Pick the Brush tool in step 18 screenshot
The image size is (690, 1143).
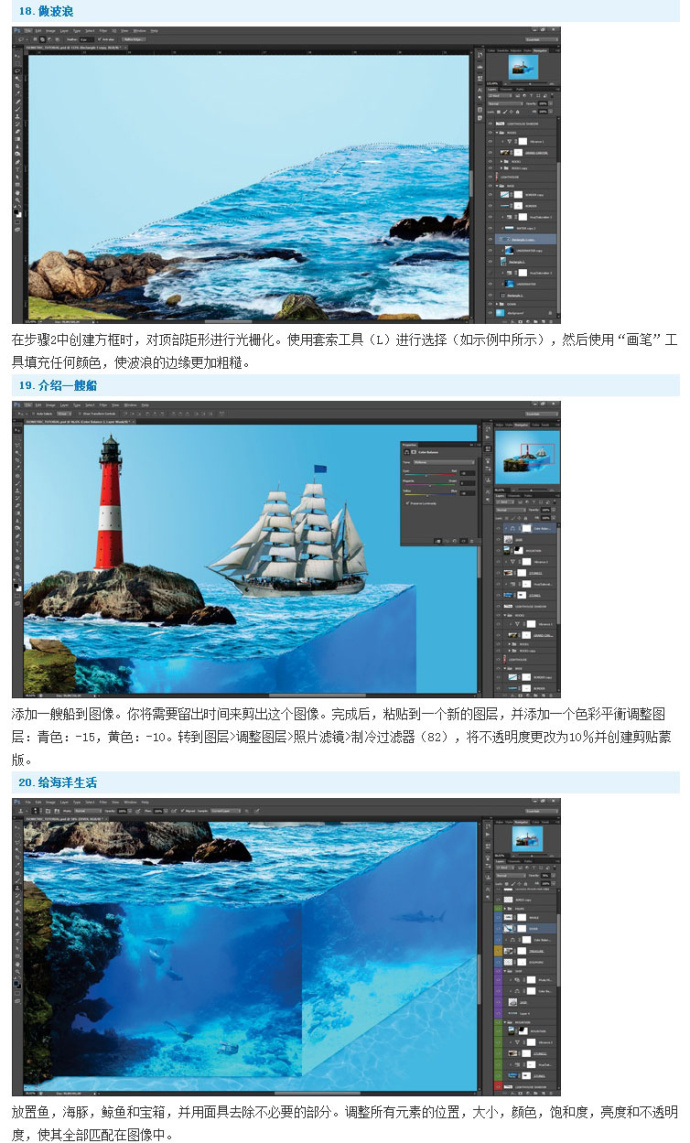[x=17, y=109]
